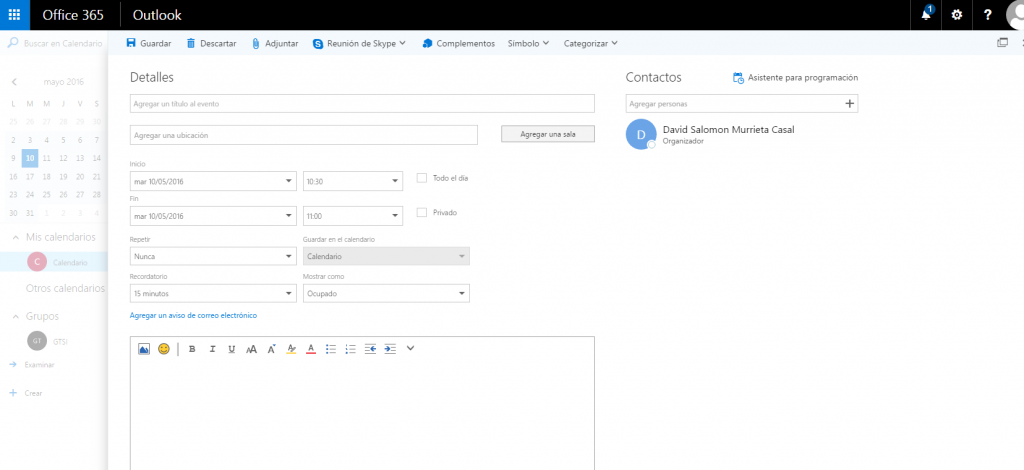Check the "Privado" checkbox
Viewport: 1024px width, 470px height.
click(422, 212)
